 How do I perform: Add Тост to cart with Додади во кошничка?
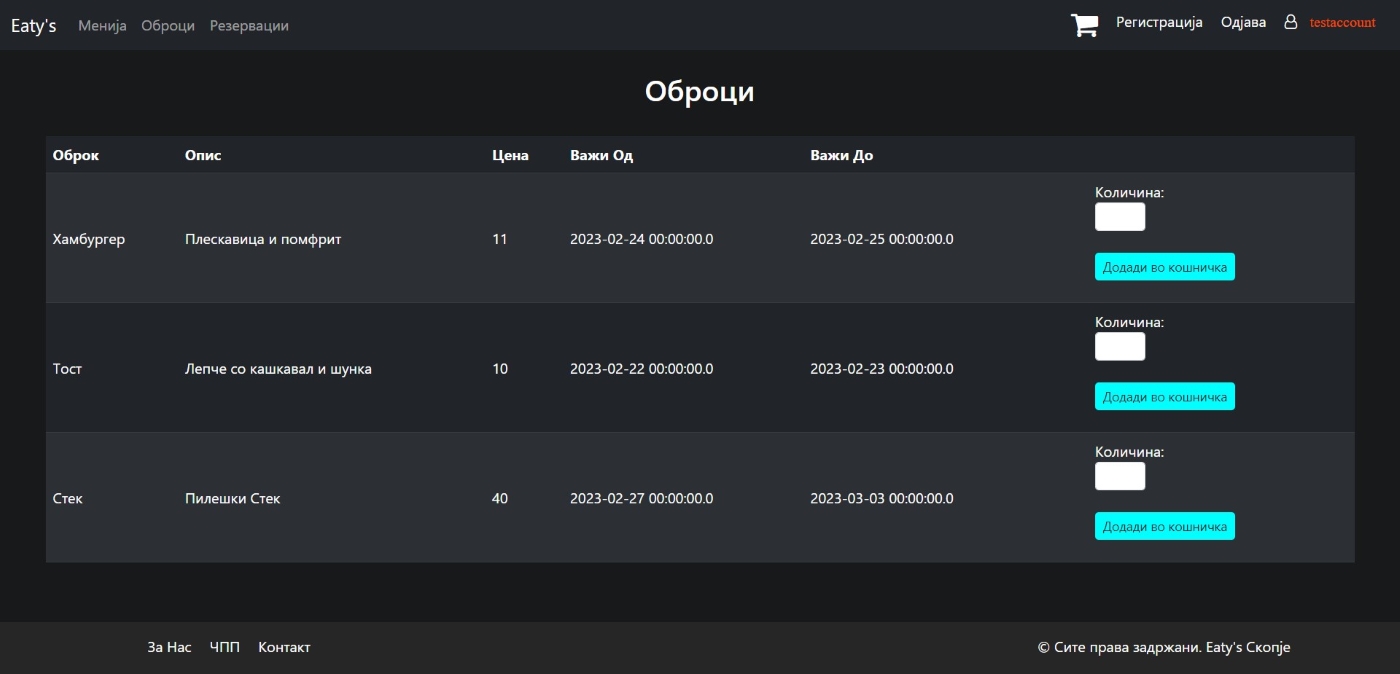[1164, 397]
